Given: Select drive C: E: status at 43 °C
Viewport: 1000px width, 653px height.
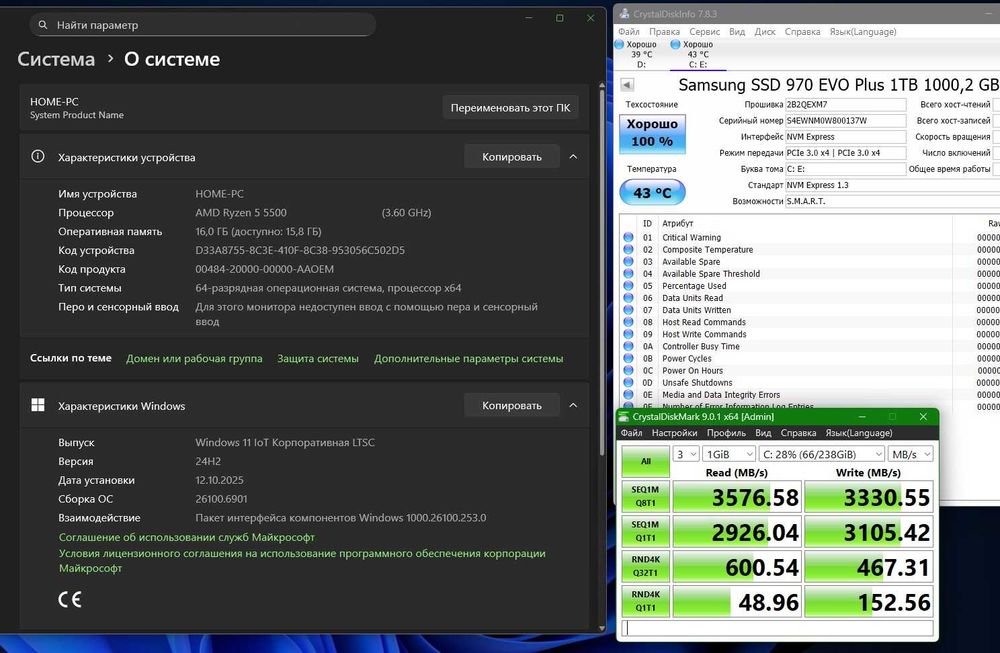Looking at the screenshot, I should 698,54.
